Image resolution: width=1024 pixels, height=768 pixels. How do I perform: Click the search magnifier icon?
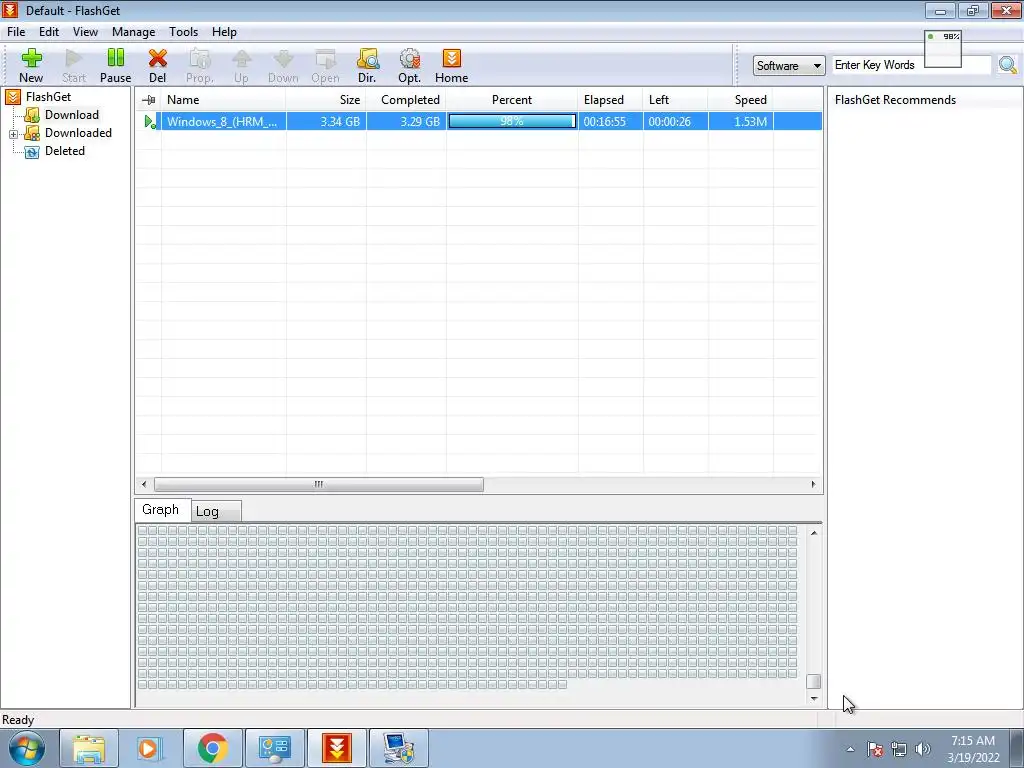(1008, 65)
